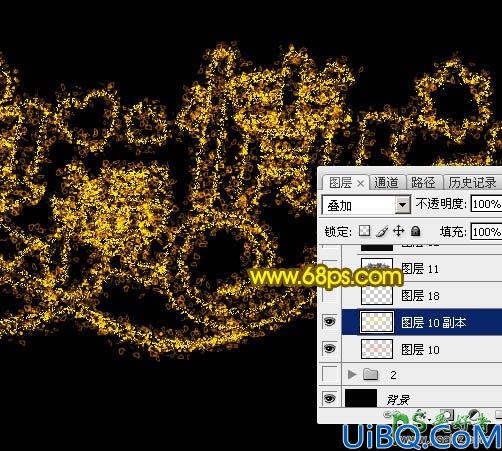Lock all padlock icon
Screen dimensions: 502x451
tap(415, 231)
